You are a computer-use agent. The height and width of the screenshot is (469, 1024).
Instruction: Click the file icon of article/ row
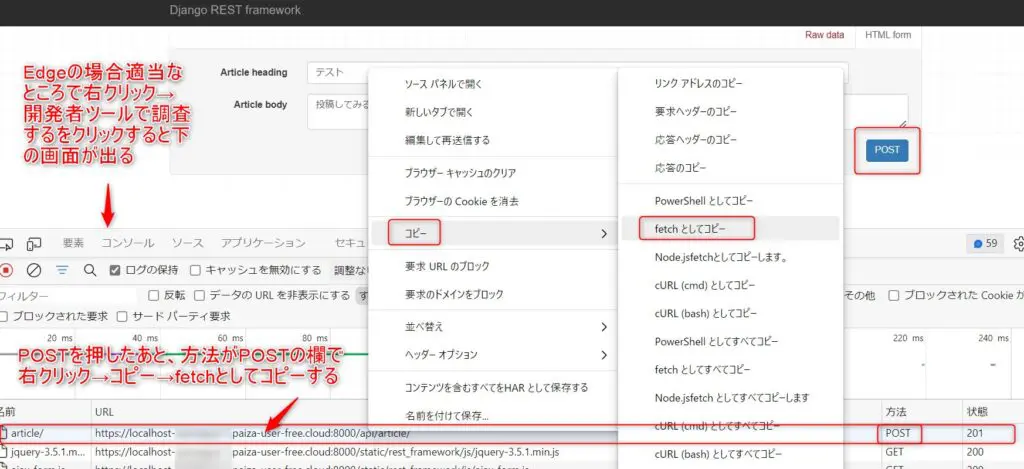pos(4,432)
